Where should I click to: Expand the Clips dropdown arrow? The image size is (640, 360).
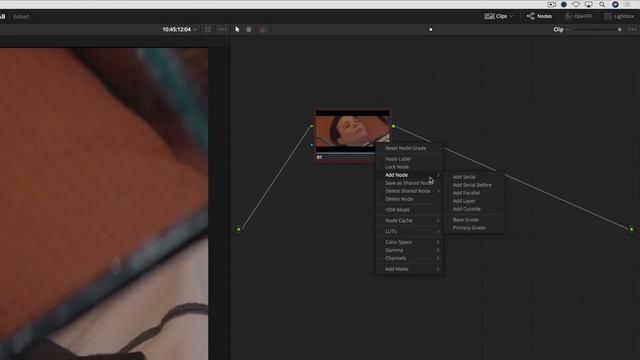[511, 17]
